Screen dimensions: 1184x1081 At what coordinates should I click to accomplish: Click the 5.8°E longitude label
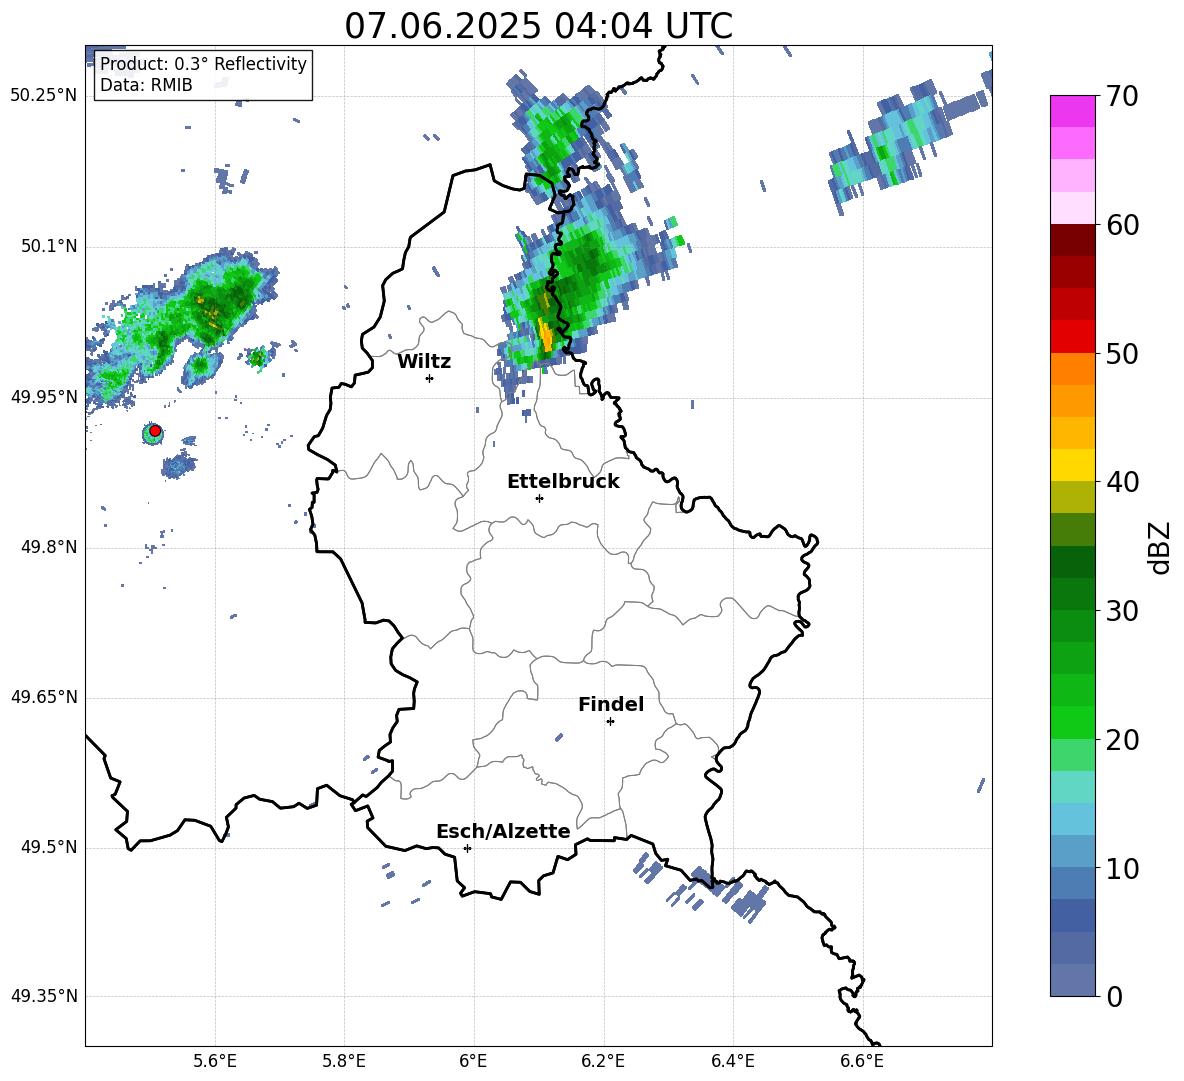344,1061
